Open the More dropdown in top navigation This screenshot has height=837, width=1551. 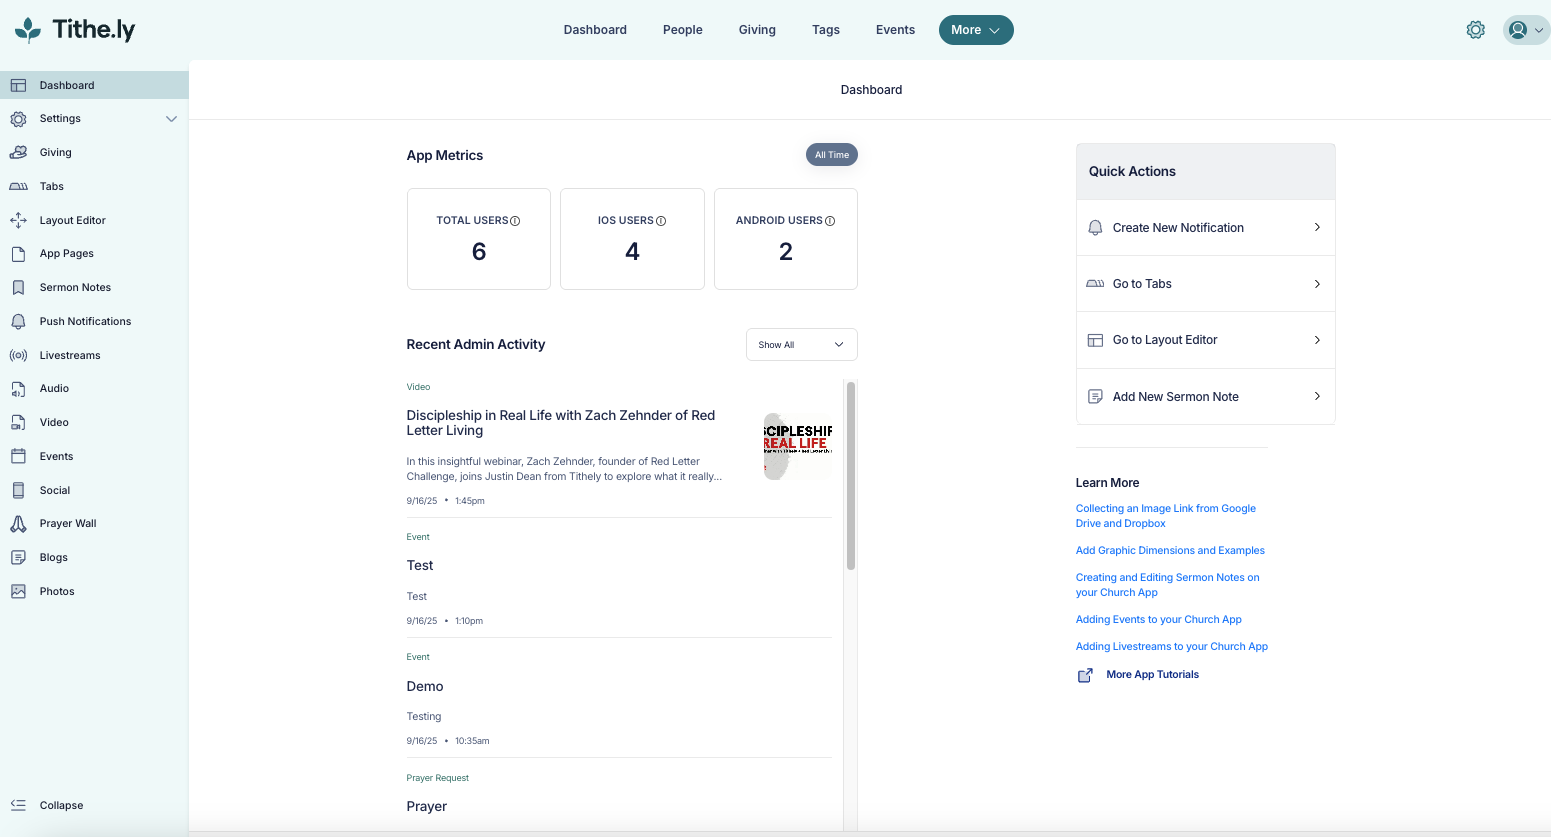(976, 30)
